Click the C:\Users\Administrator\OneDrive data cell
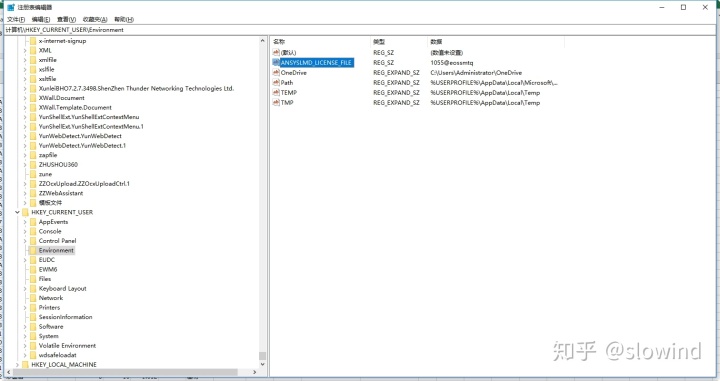This screenshot has width=720, height=381. 476,73
